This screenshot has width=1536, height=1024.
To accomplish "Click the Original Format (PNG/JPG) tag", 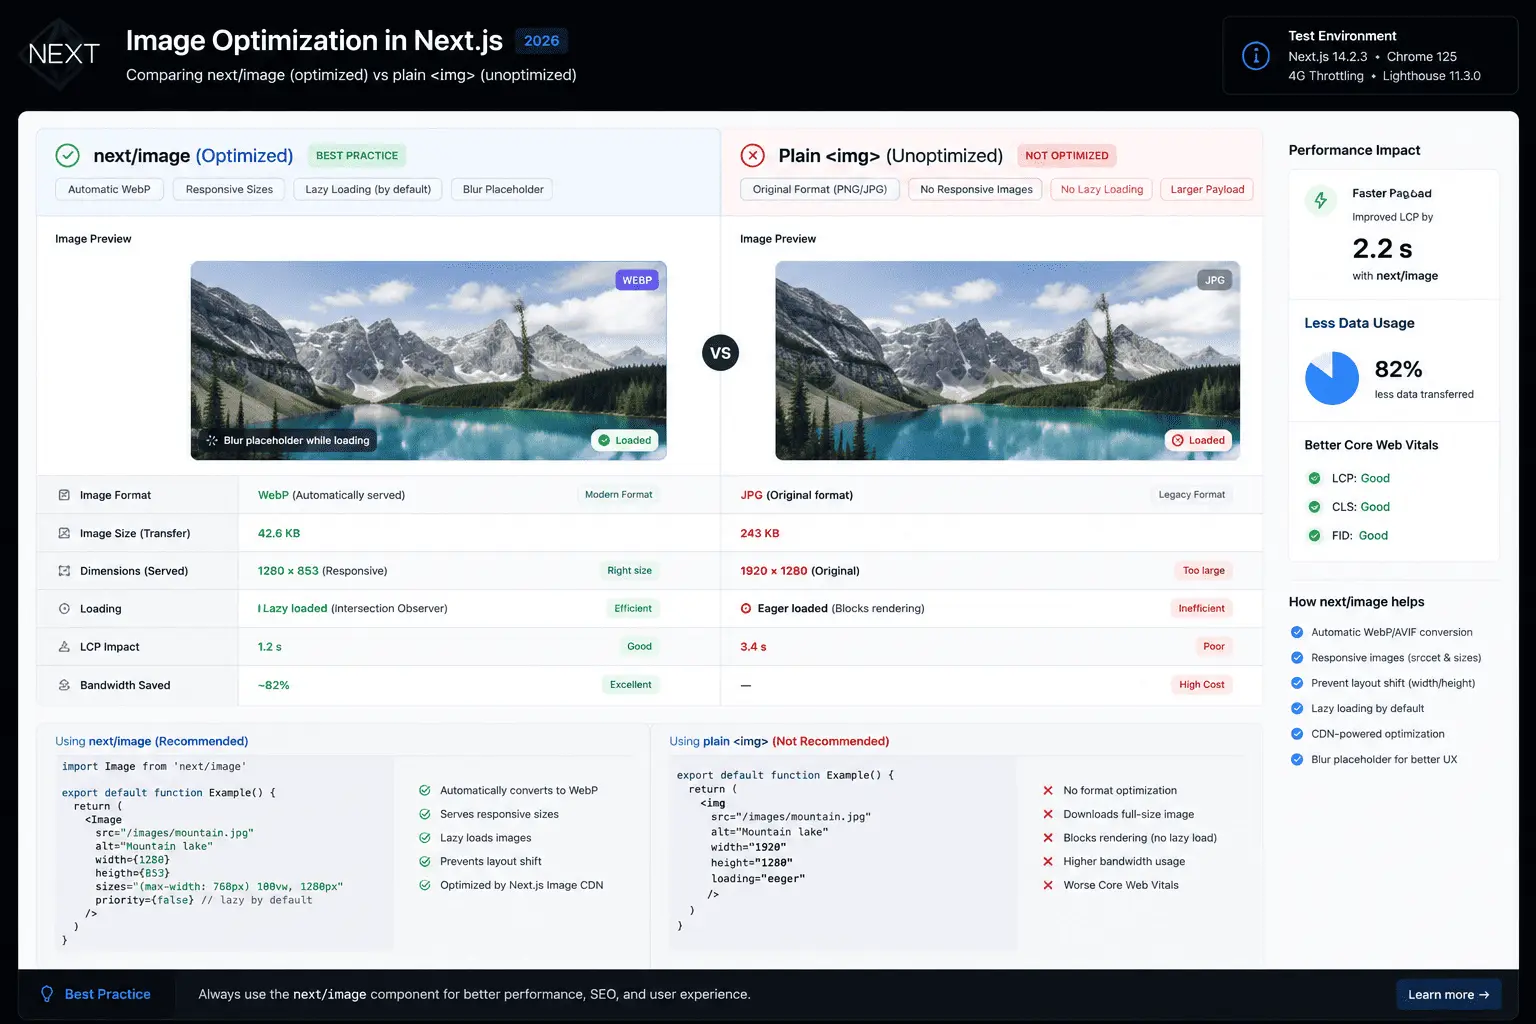I will click(820, 189).
